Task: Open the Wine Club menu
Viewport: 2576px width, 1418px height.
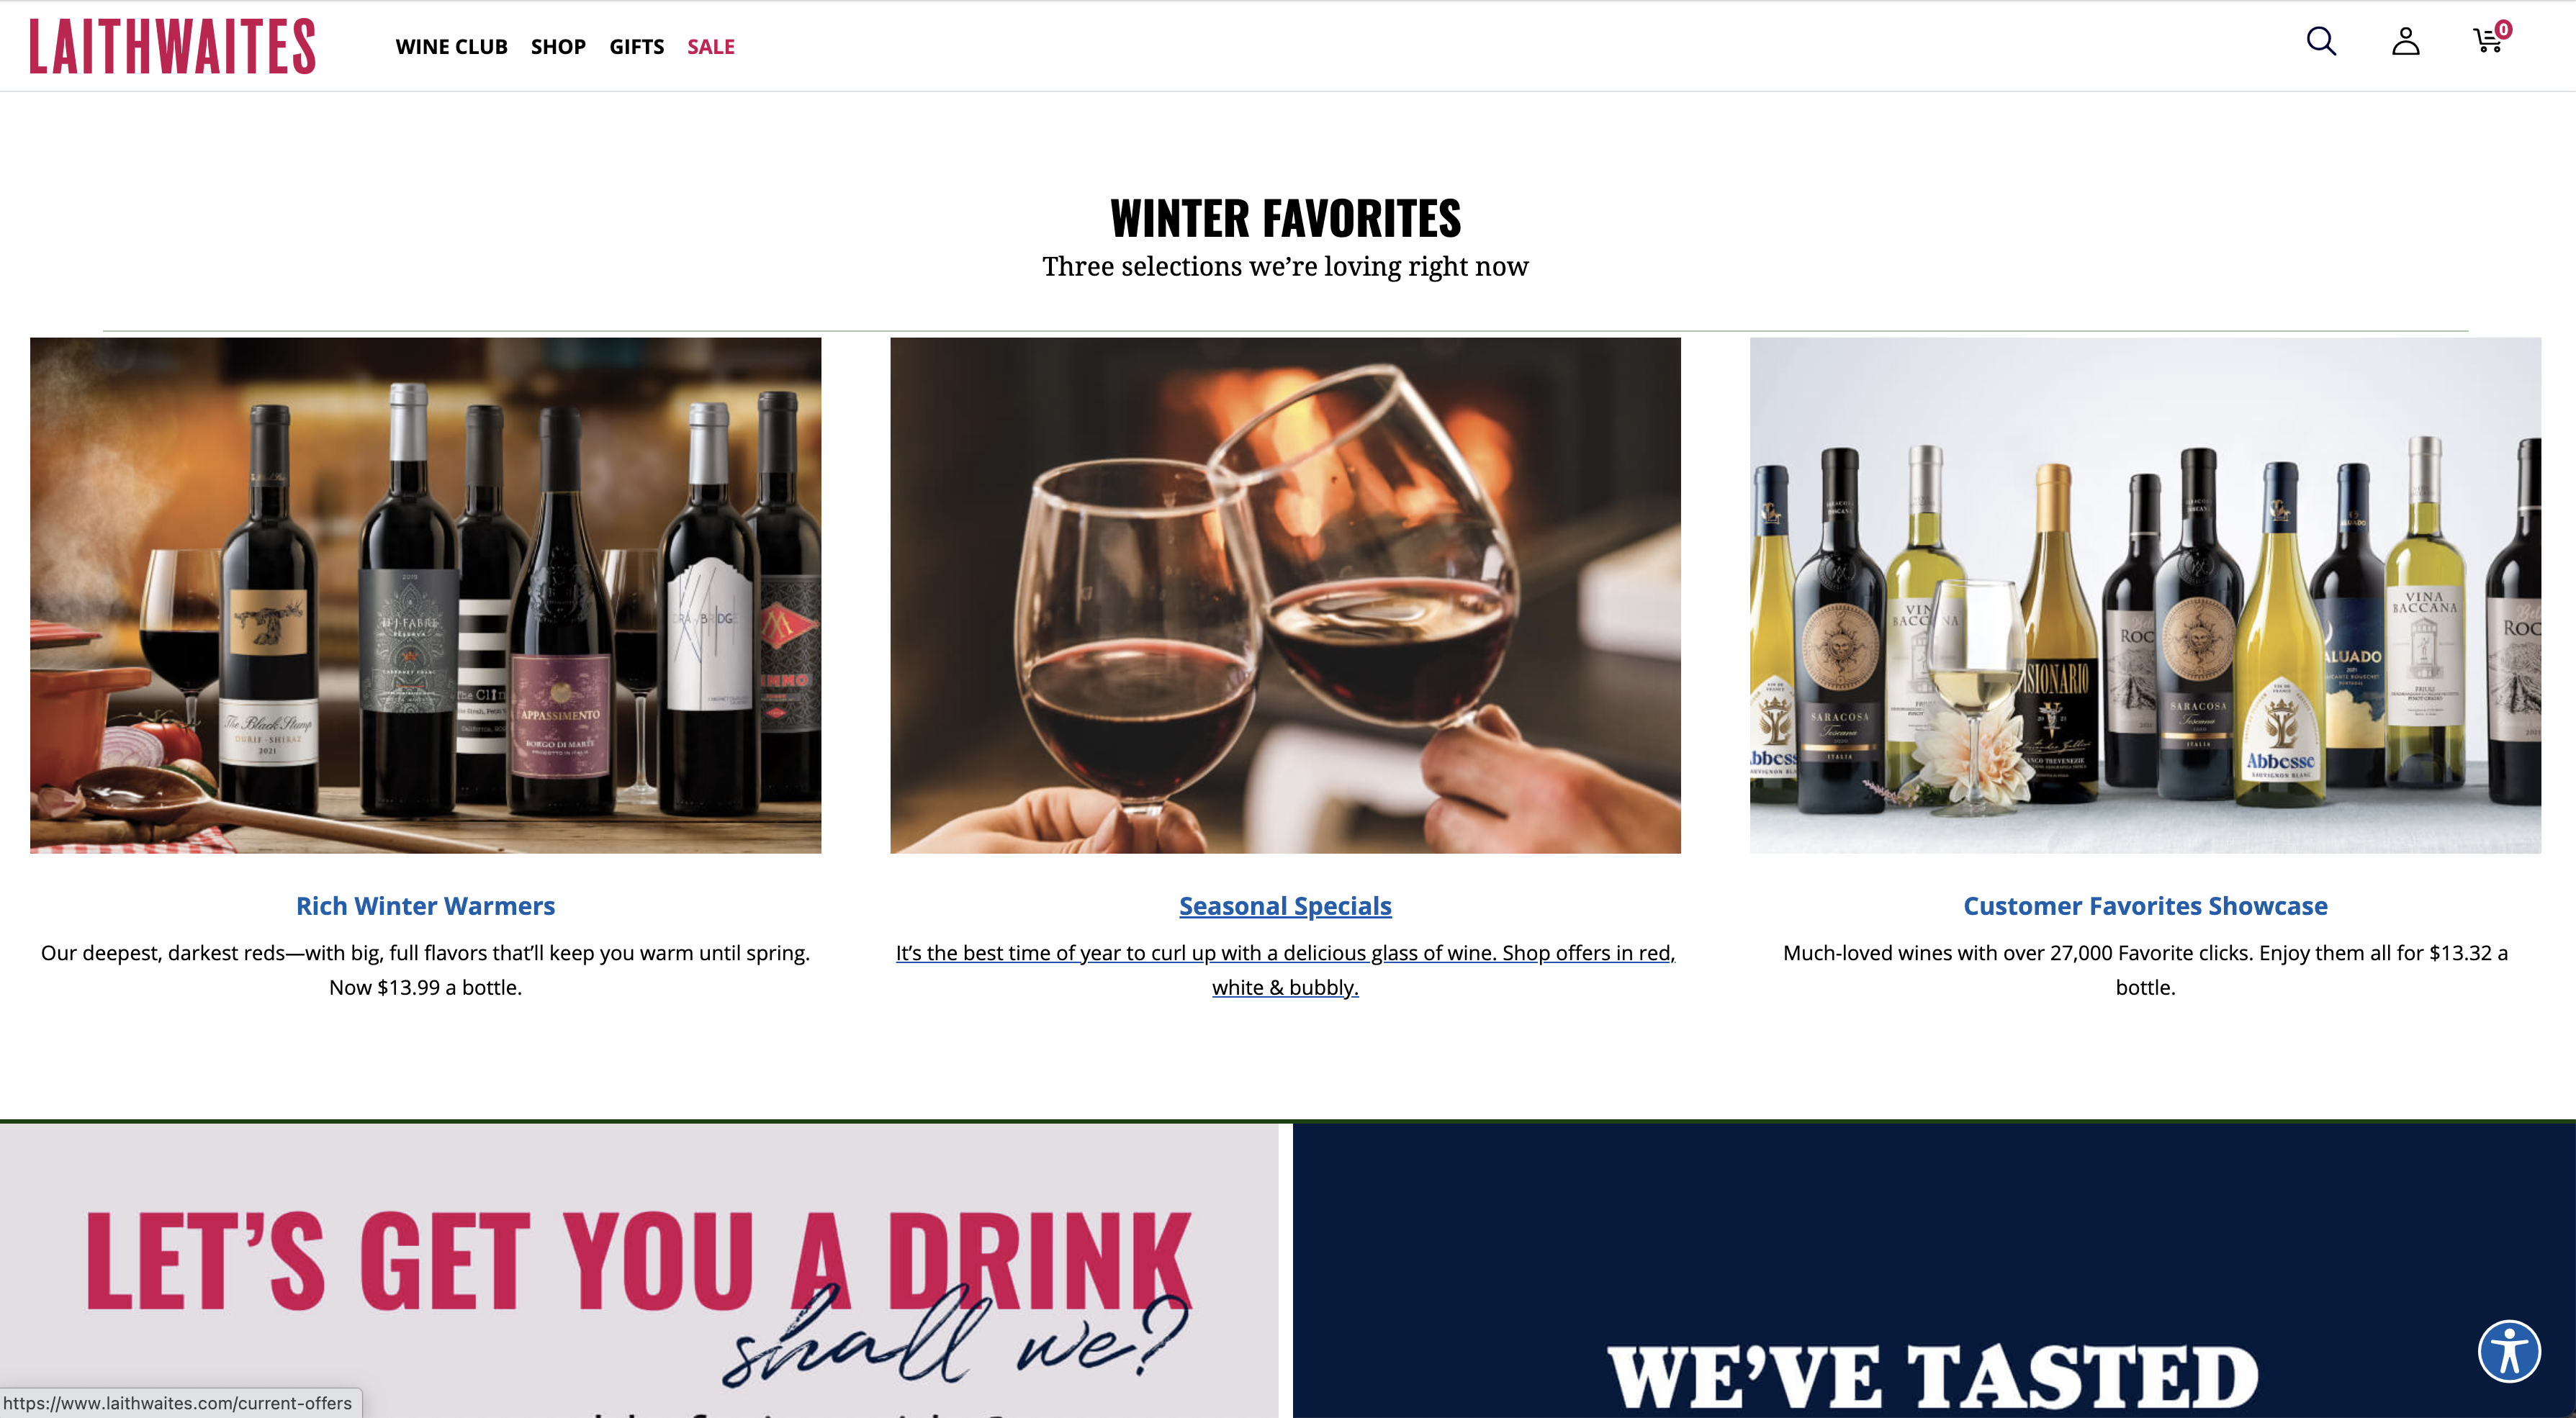Action: pyautogui.click(x=451, y=47)
